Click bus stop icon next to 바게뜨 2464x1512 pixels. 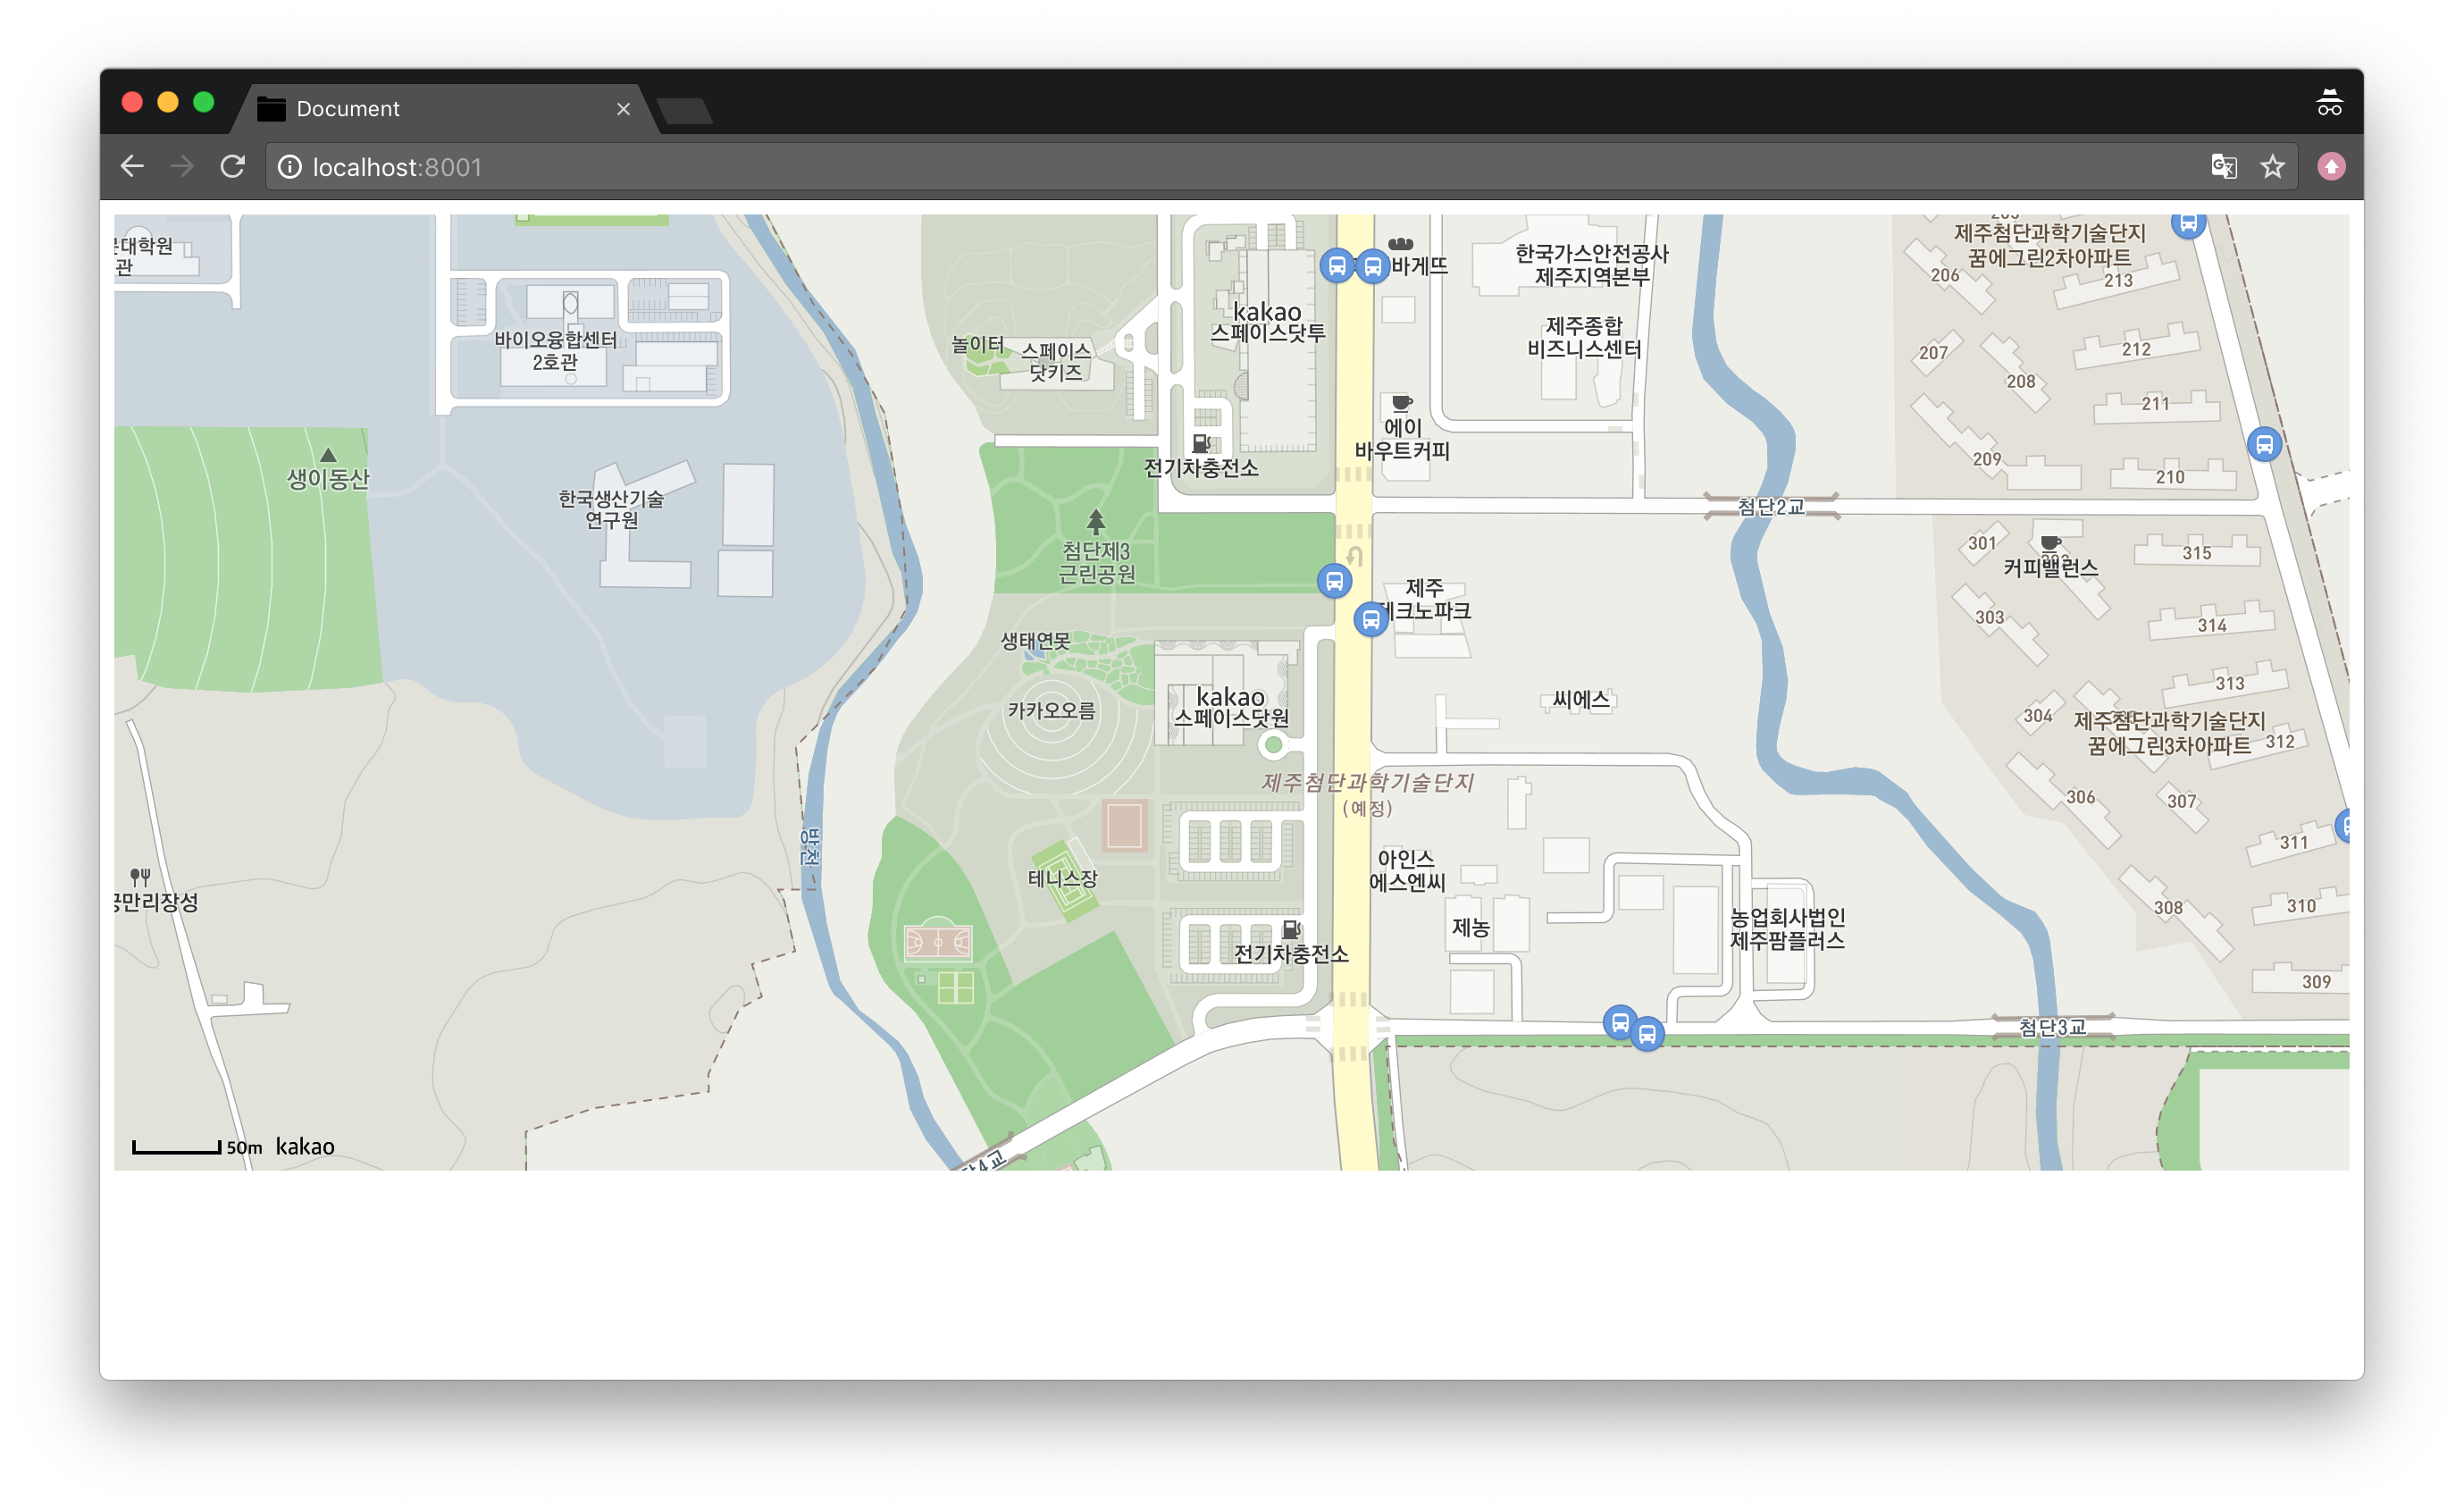1373,267
